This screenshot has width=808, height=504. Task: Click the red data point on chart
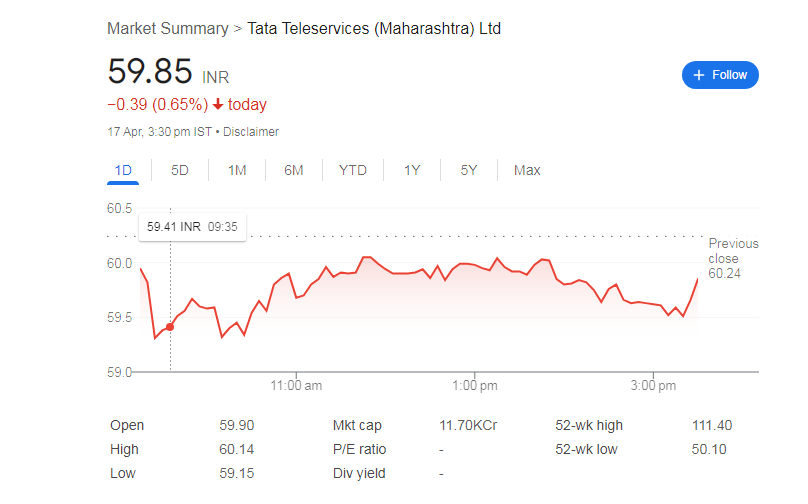(x=170, y=326)
